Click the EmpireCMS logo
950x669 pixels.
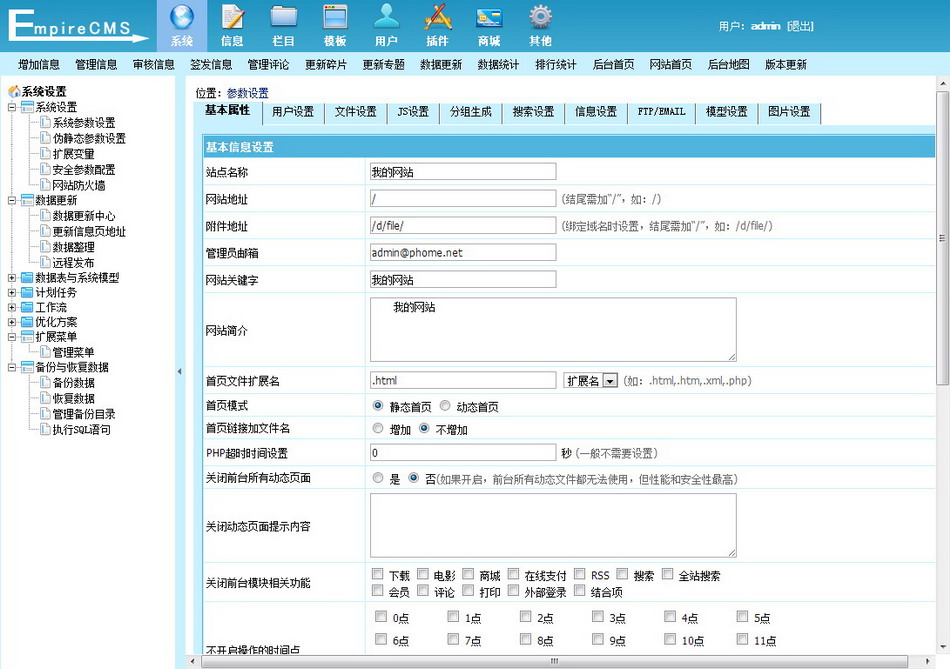(78, 26)
